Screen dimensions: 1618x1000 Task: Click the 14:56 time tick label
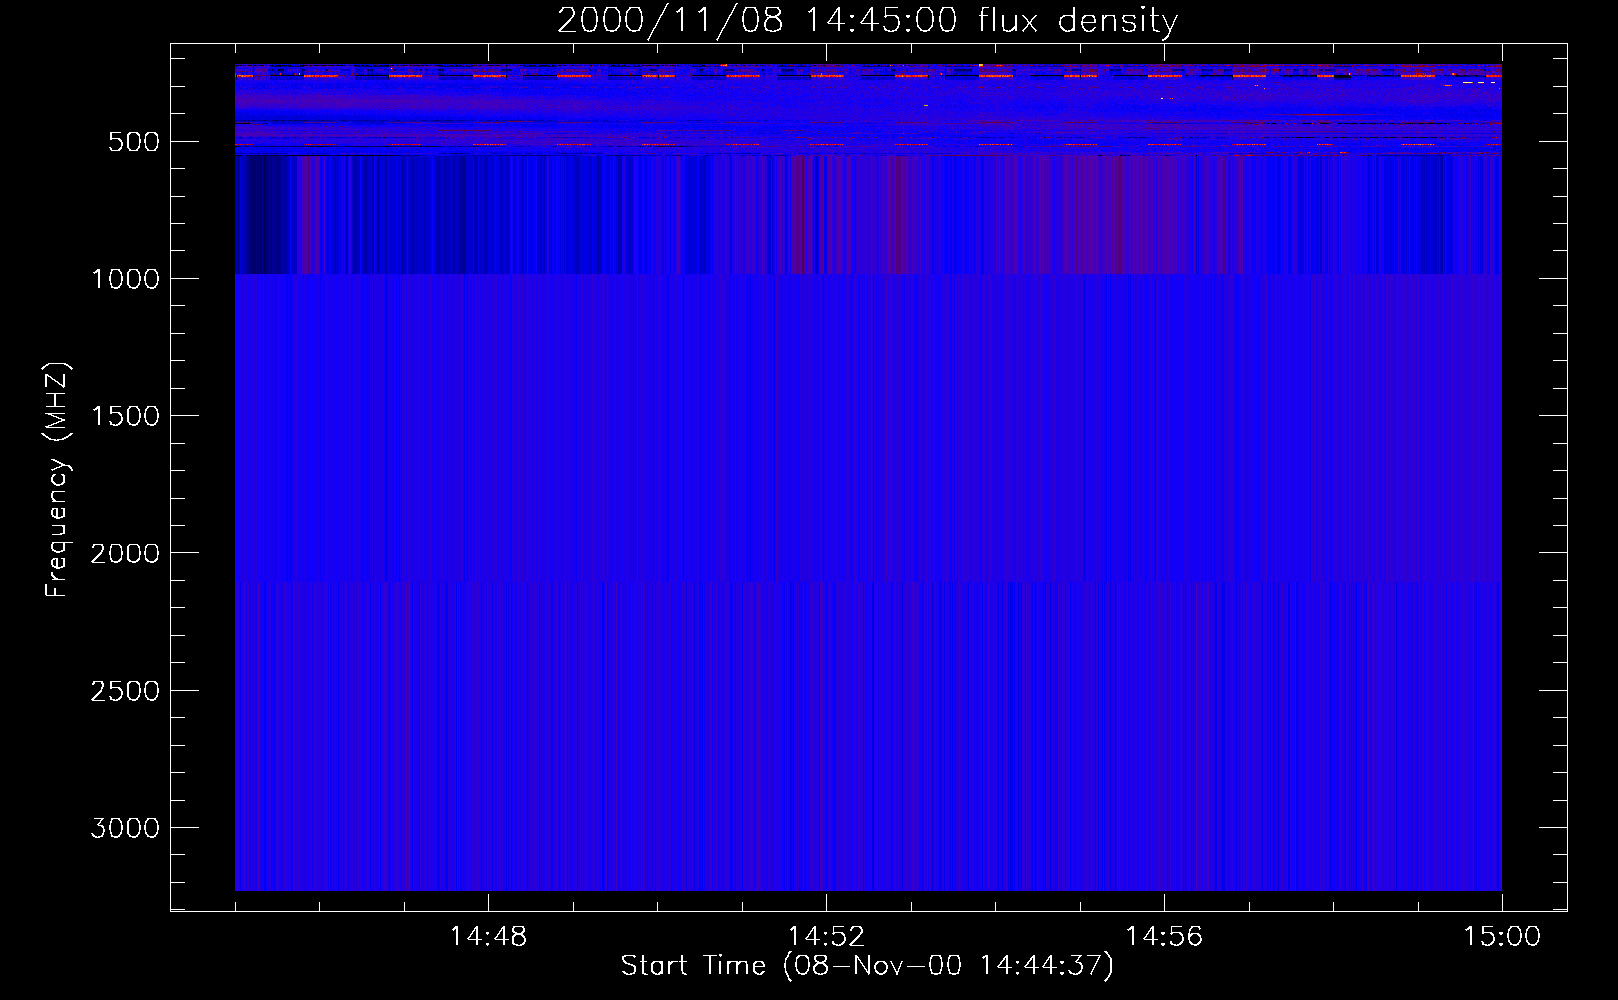(x=1164, y=937)
